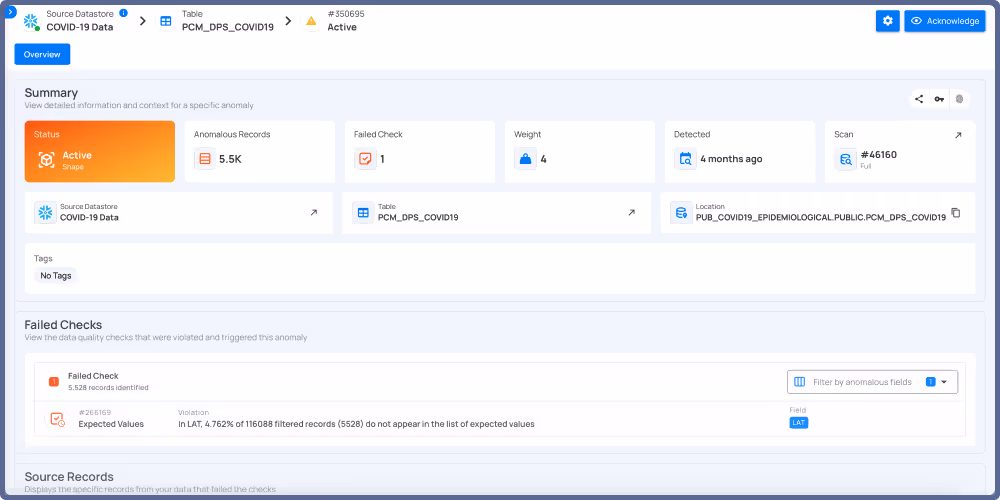Screen dimensions: 1000x500
Task: Click the Weight bag icon
Action: tap(525, 159)
